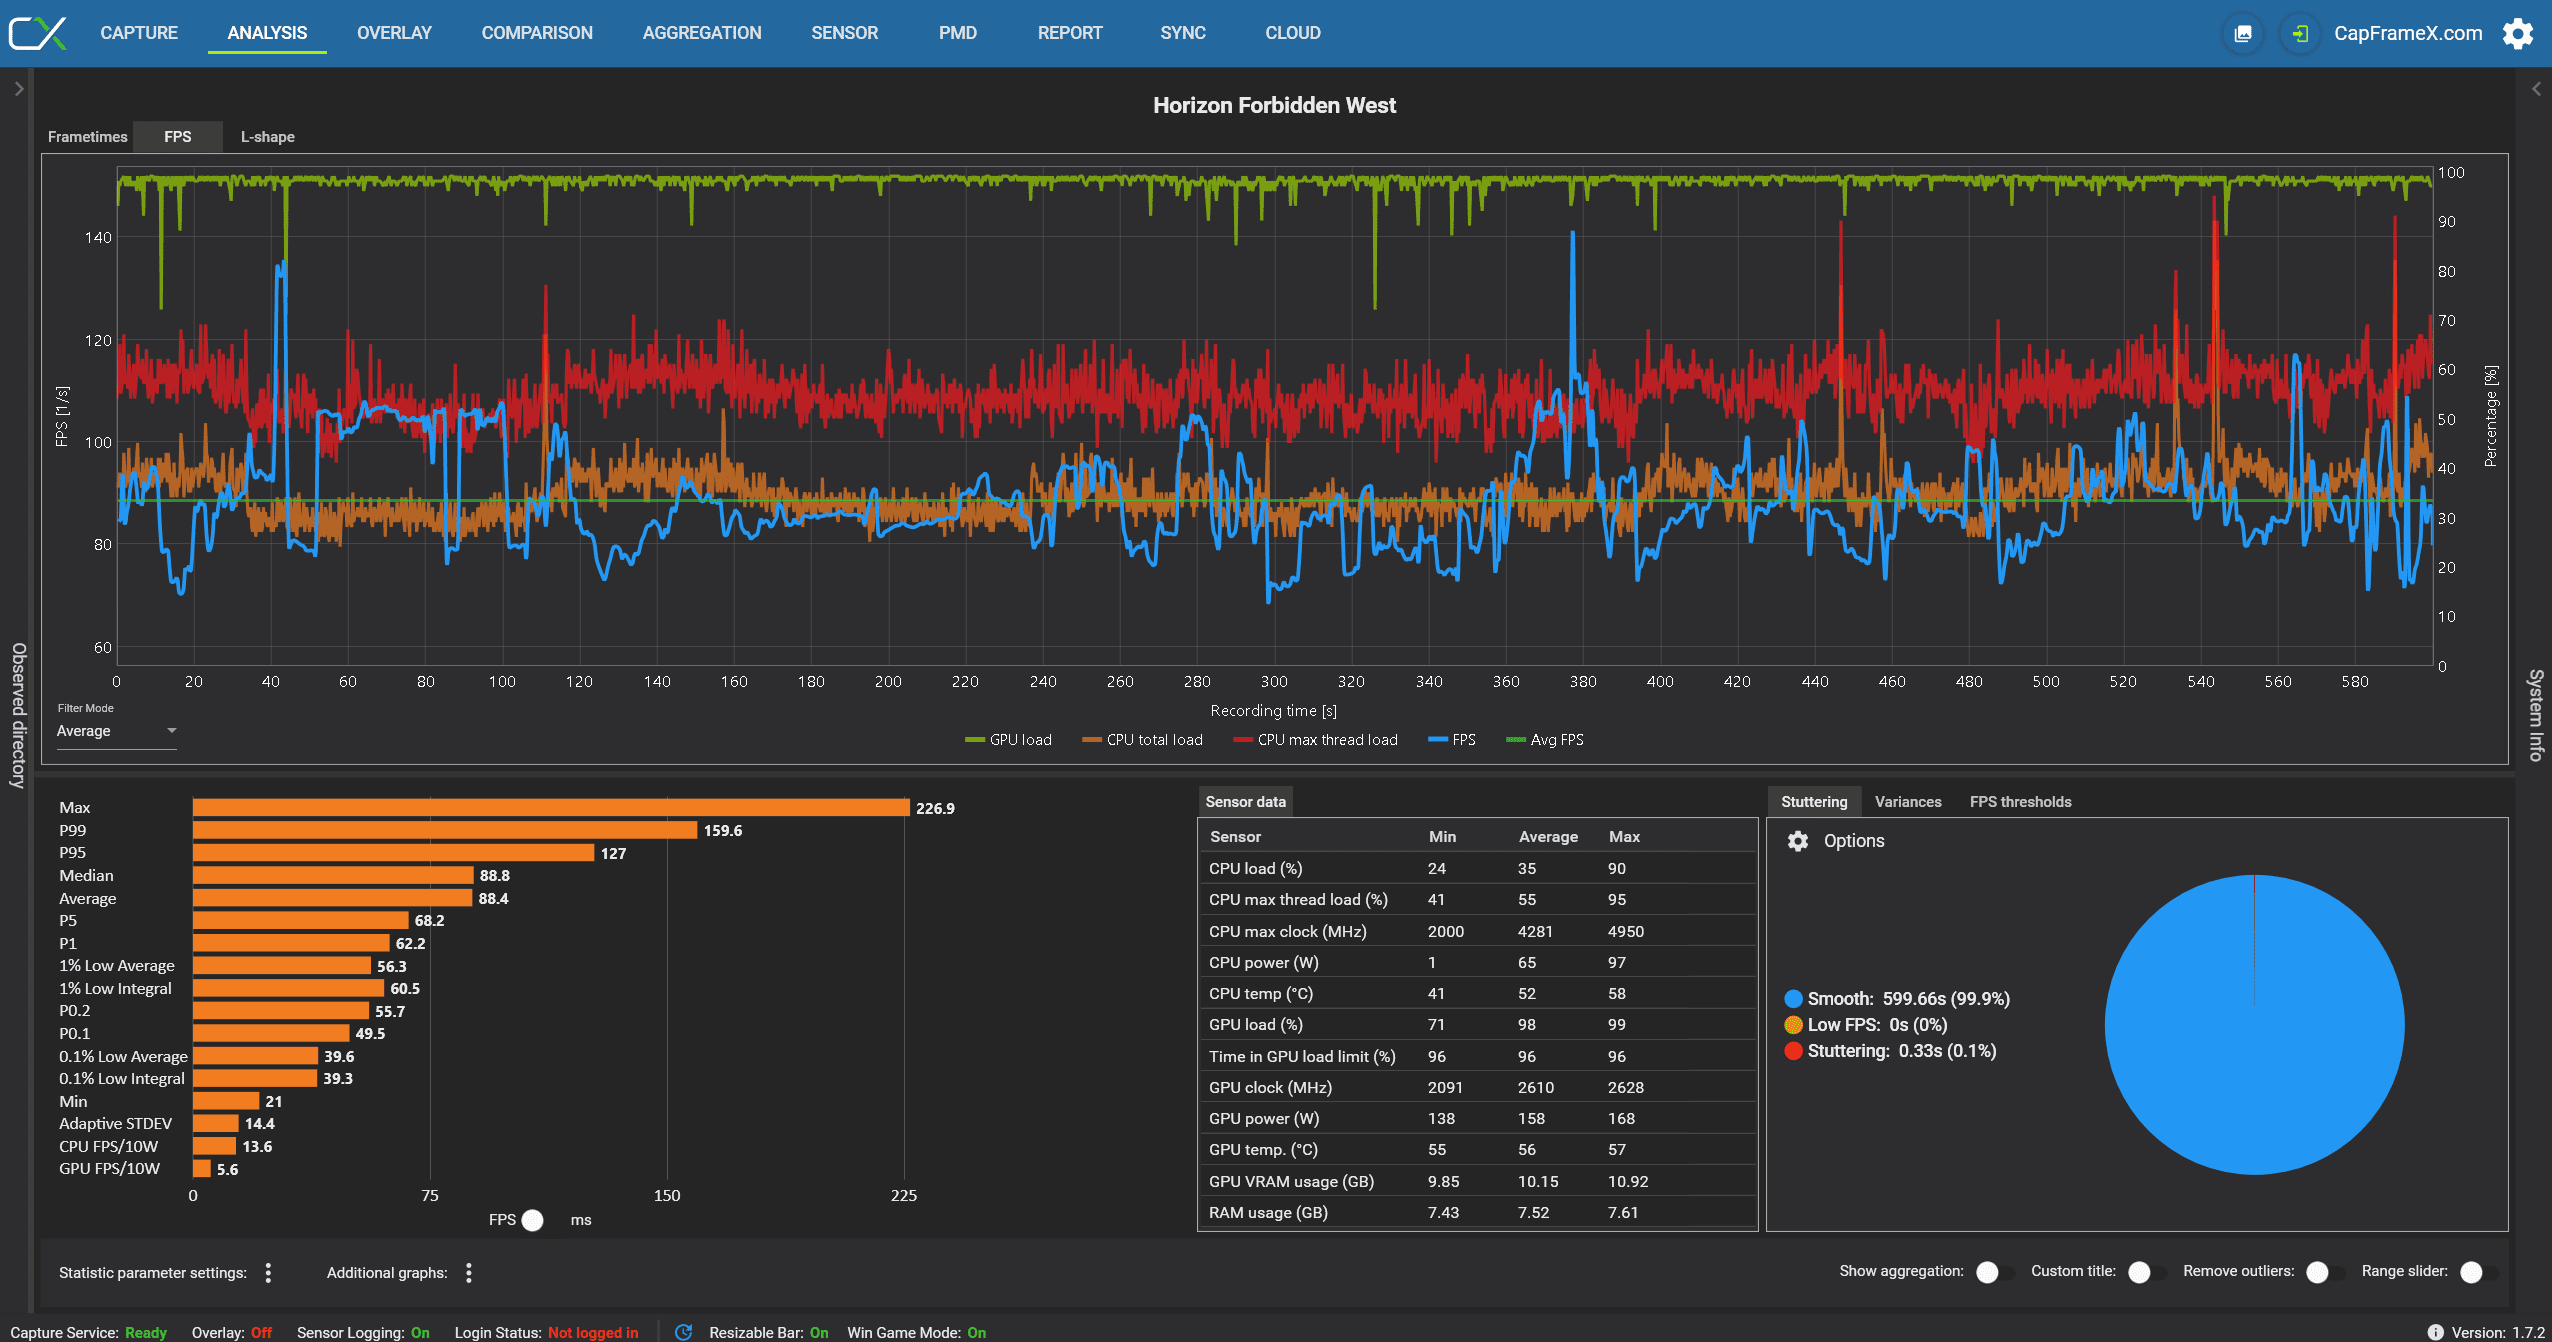This screenshot has height=1342, width=2552.
Task: Expand the Observed directory side panel
Action: click(x=18, y=88)
